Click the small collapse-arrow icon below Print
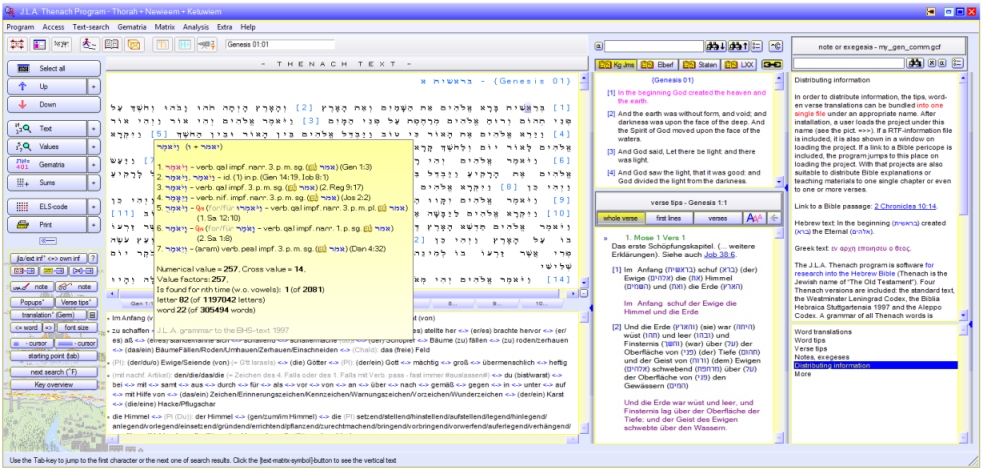 coord(48,241)
